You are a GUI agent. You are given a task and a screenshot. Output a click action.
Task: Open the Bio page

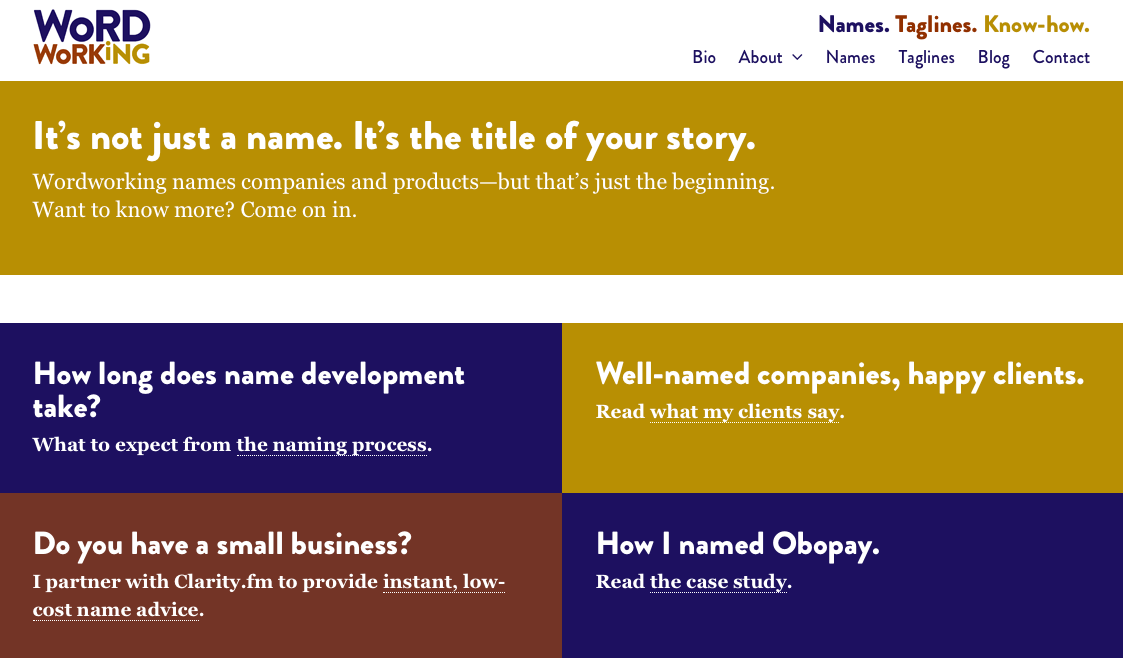click(704, 57)
